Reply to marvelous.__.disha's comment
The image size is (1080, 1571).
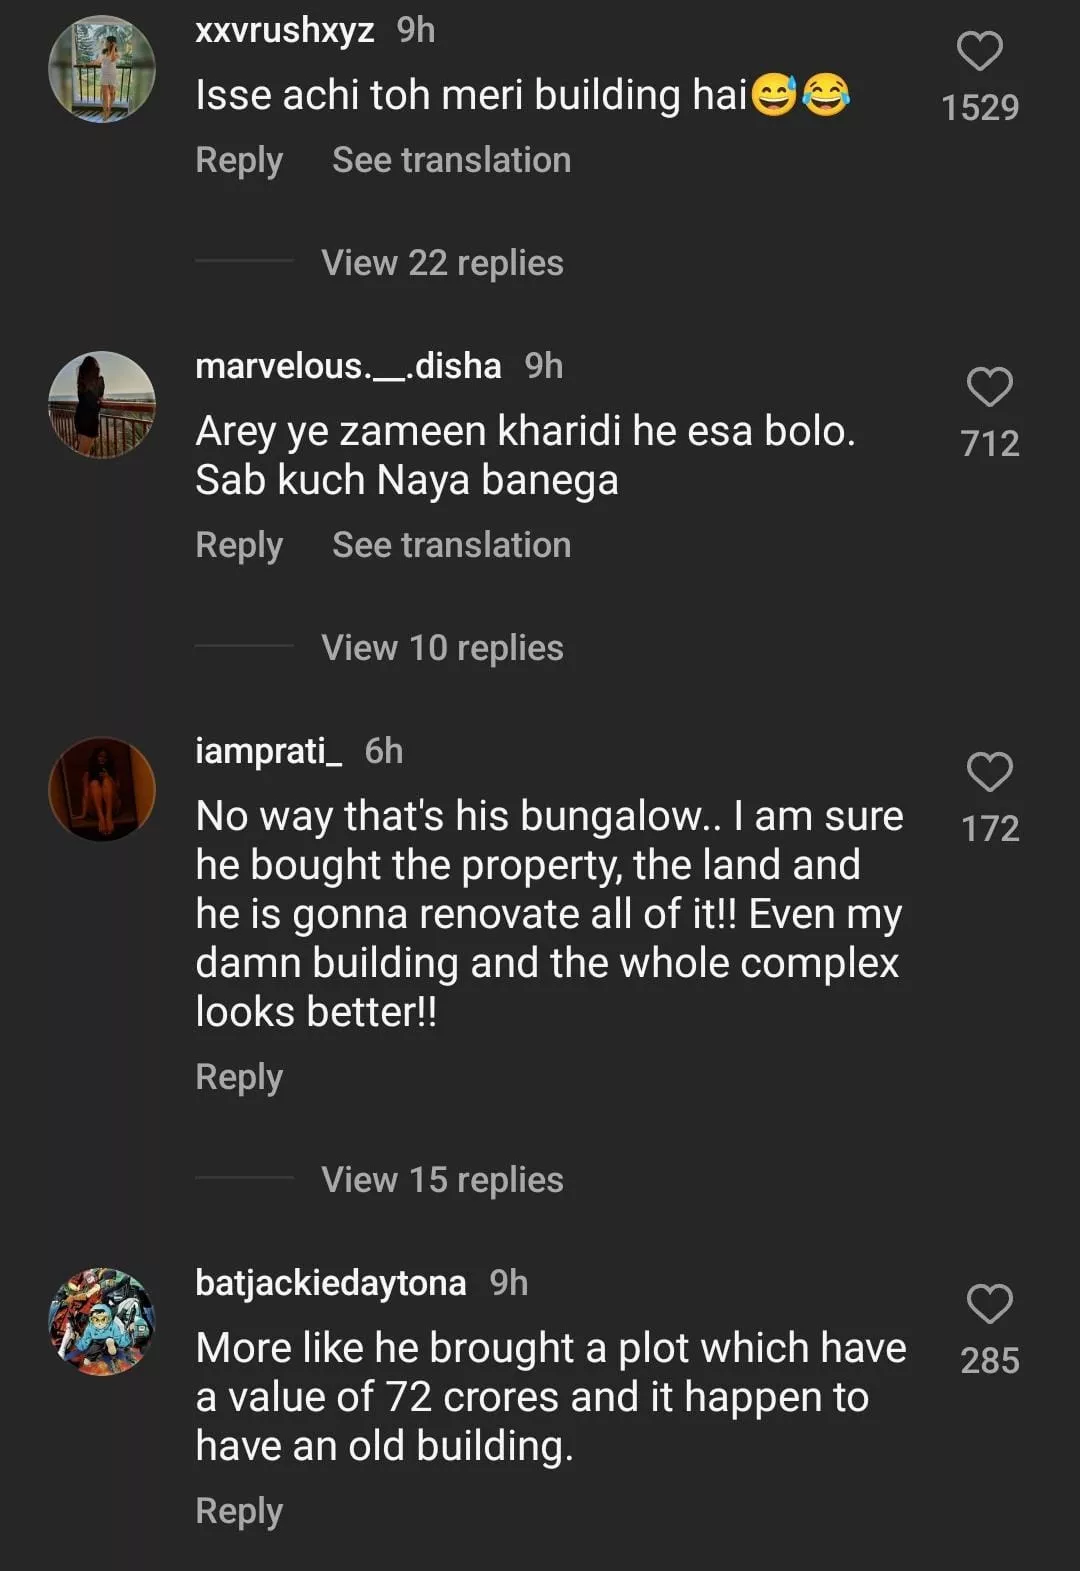click(x=239, y=545)
